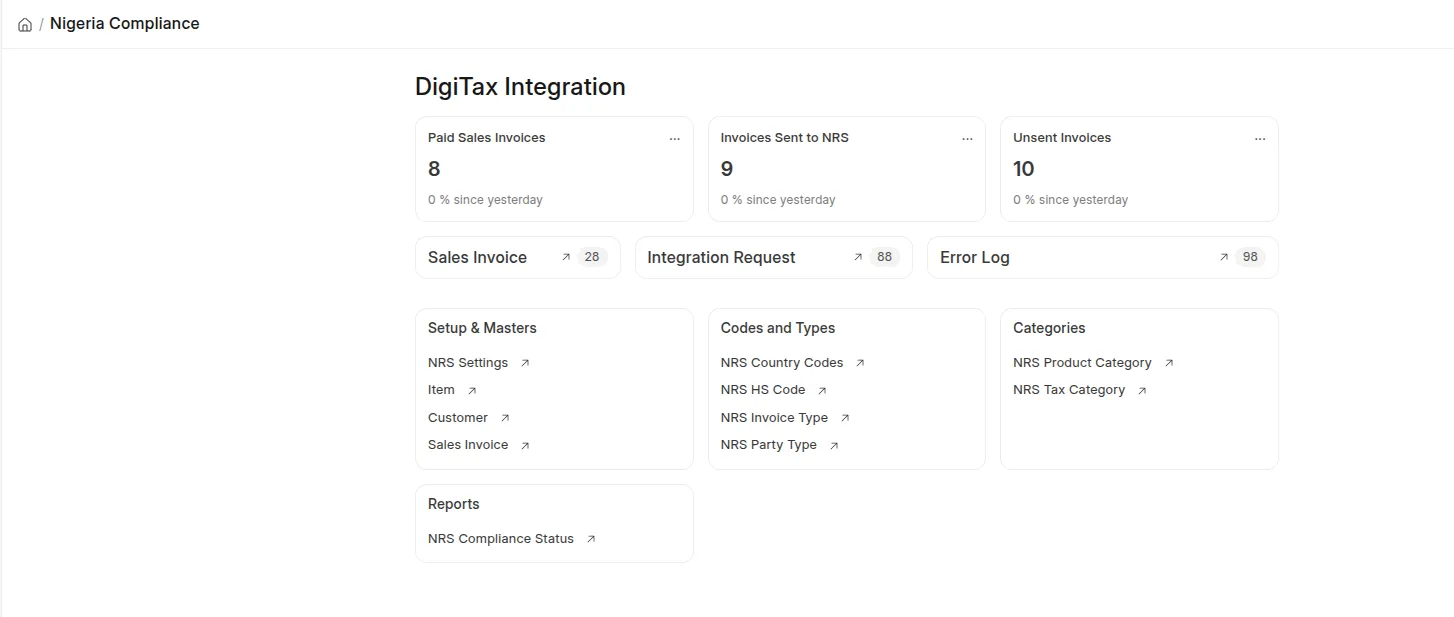Image resolution: width=1454 pixels, height=617 pixels.
Task: Click arrow icon beside NRS Compliance Status
Action: (x=591, y=539)
